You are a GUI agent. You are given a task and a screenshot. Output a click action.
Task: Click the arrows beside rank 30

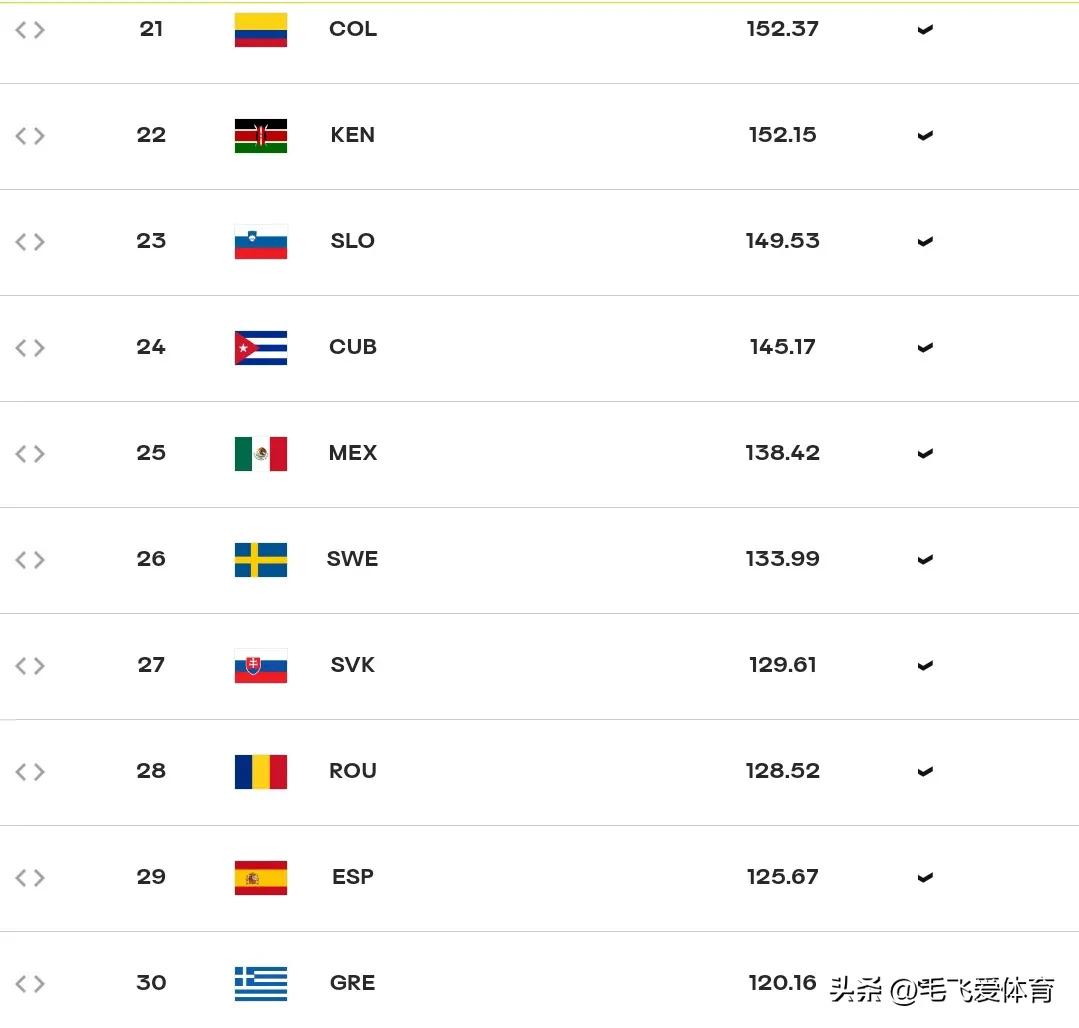click(30, 983)
